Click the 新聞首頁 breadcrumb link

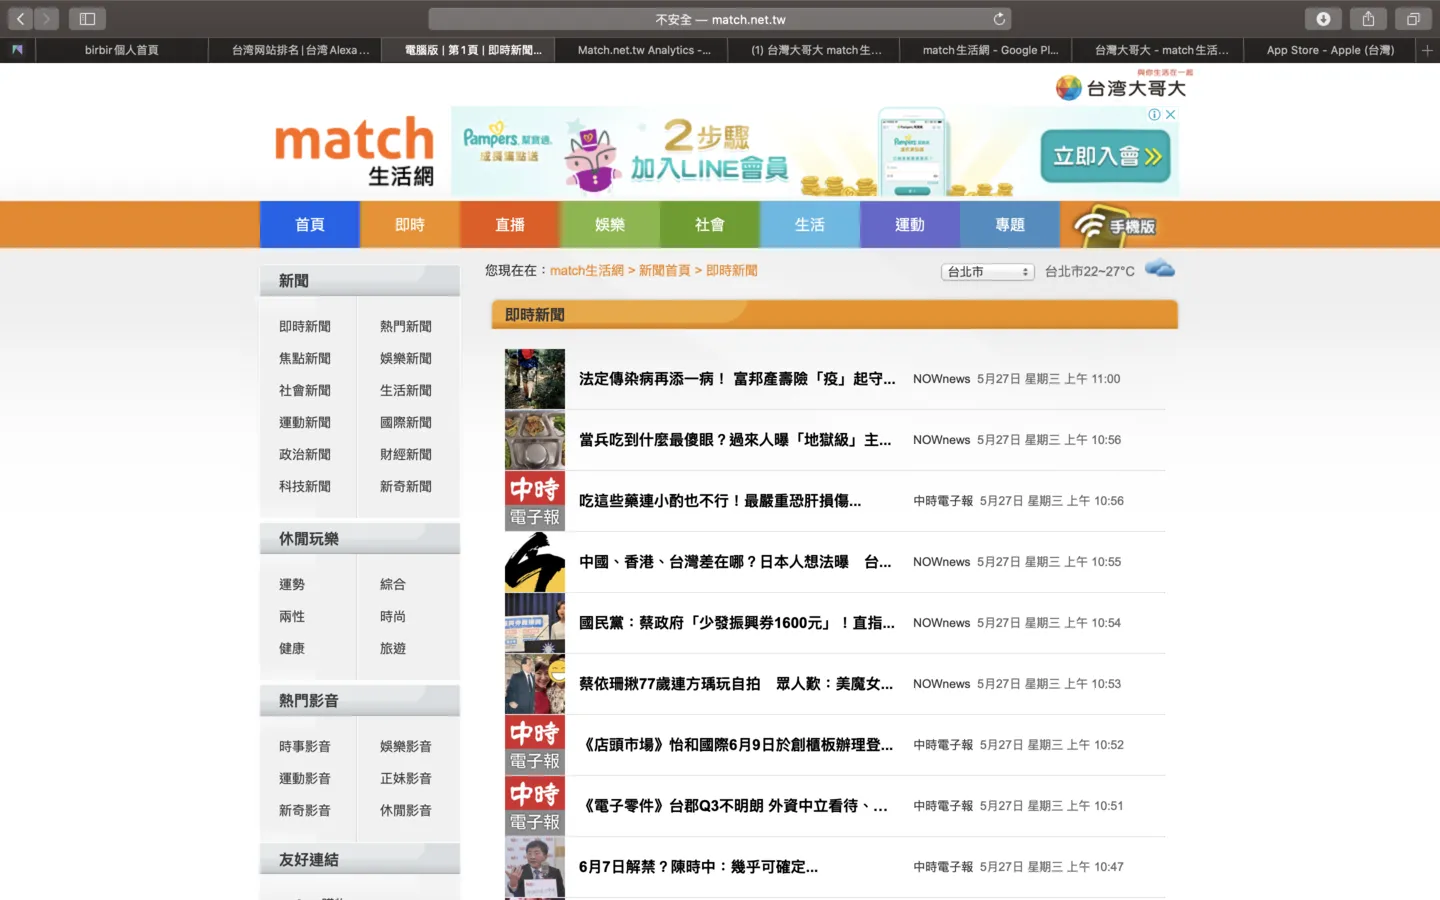pyautogui.click(x=665, y=271)
